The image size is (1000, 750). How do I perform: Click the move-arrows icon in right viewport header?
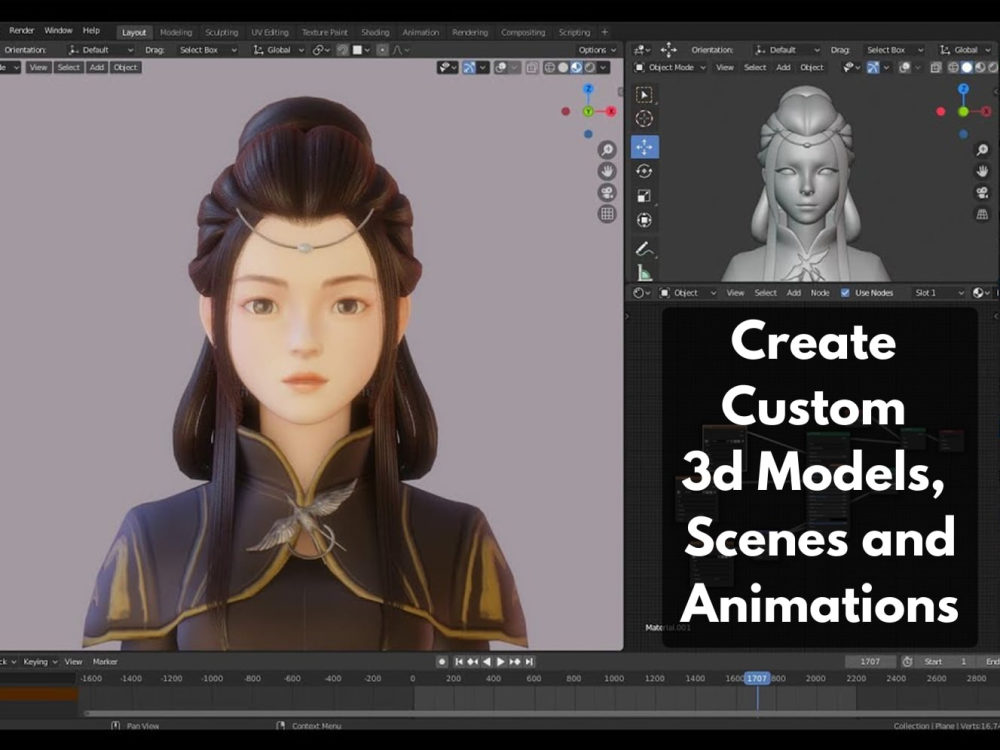tap(668, 50)
